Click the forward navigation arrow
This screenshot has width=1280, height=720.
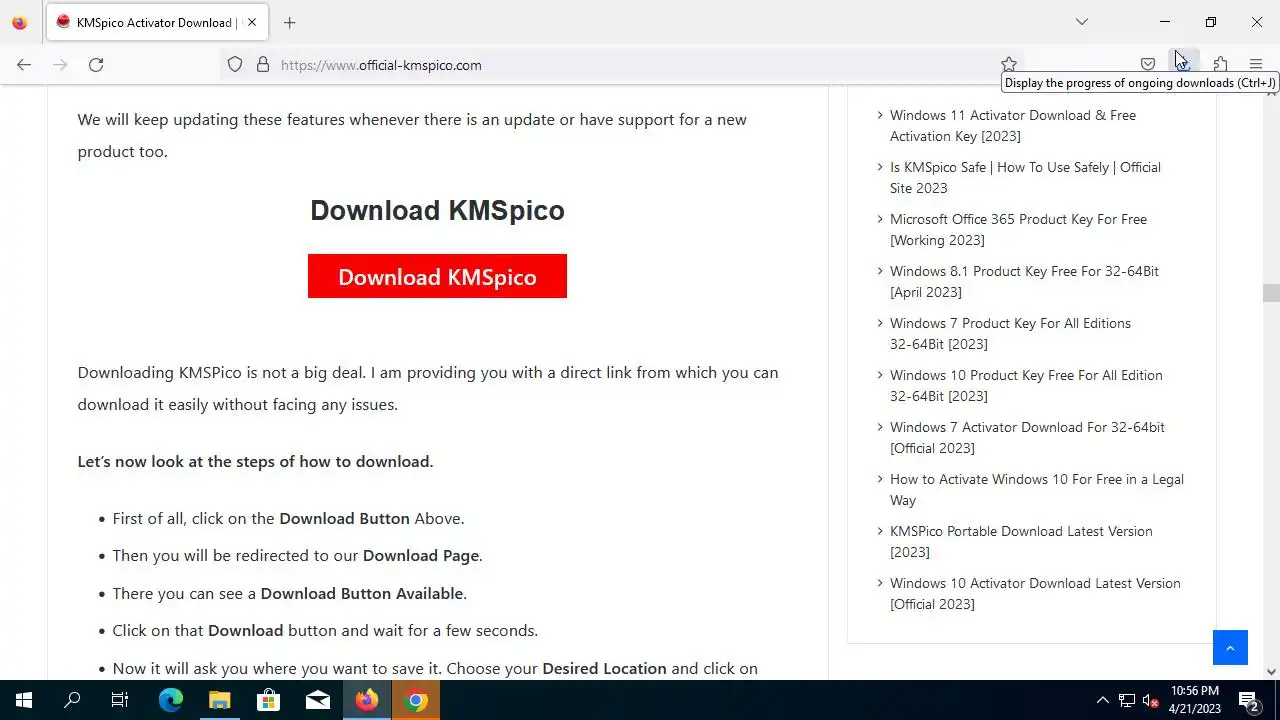tap(60, 65)
